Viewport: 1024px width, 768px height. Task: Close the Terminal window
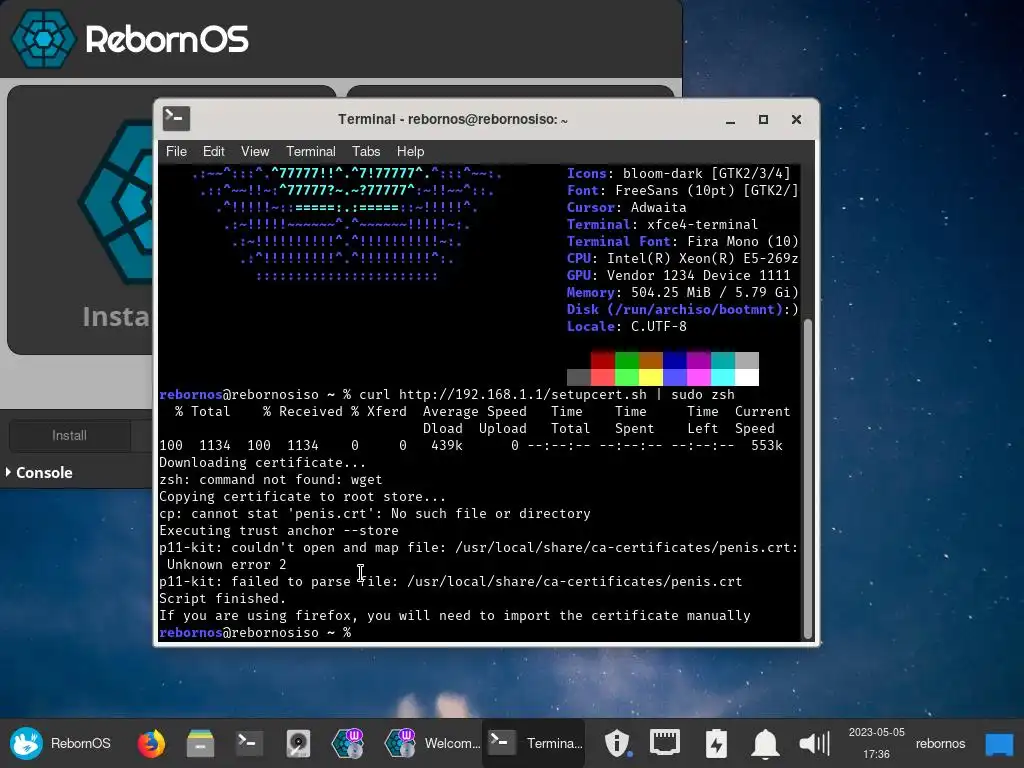tap(796, 120)
